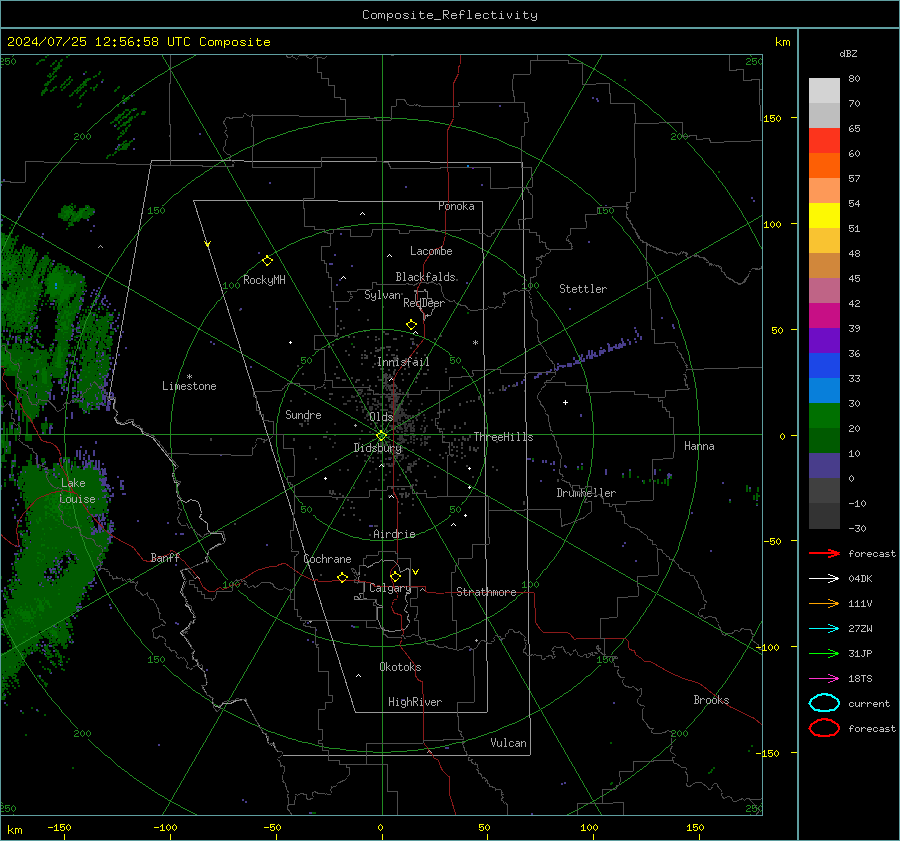Click the purple swatch in the dBZ scale

(824, 340)
